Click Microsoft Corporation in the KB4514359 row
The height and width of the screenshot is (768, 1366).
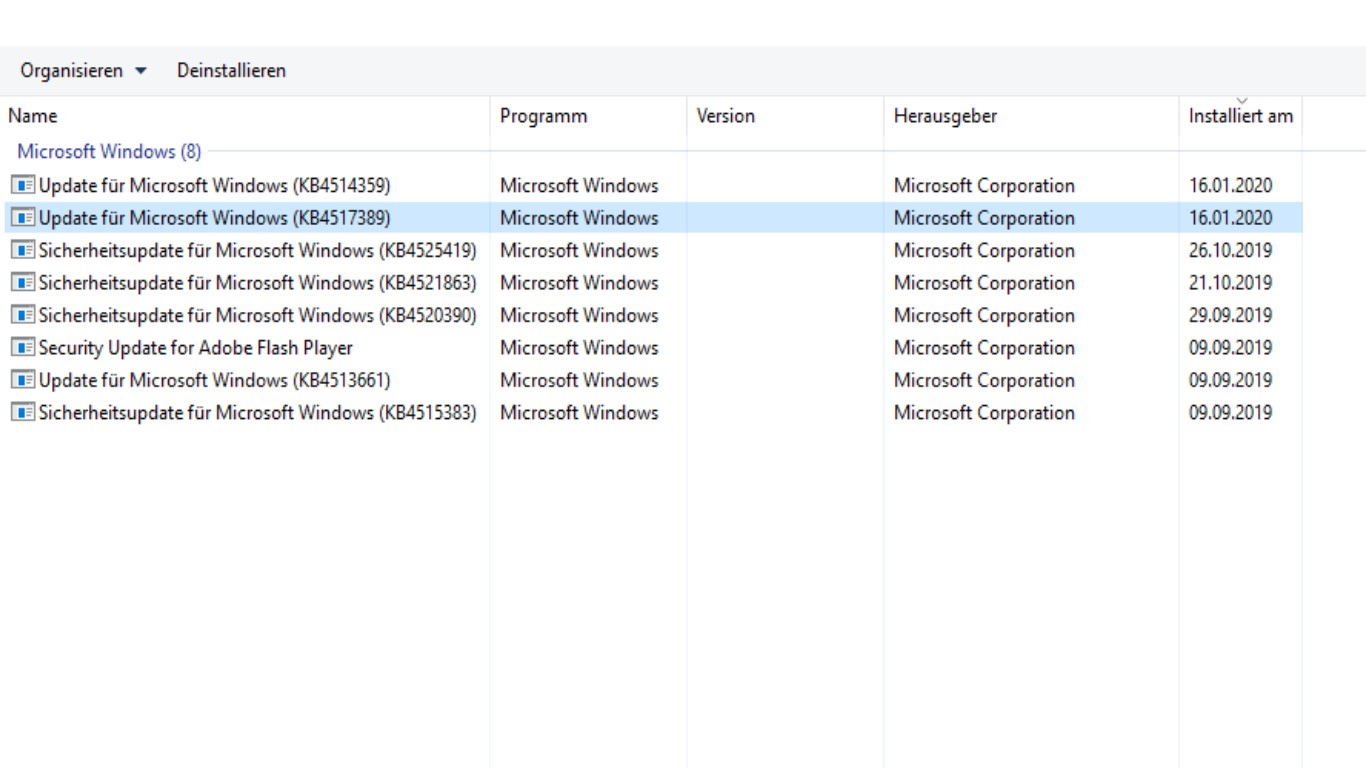click(x=984, y=185)
